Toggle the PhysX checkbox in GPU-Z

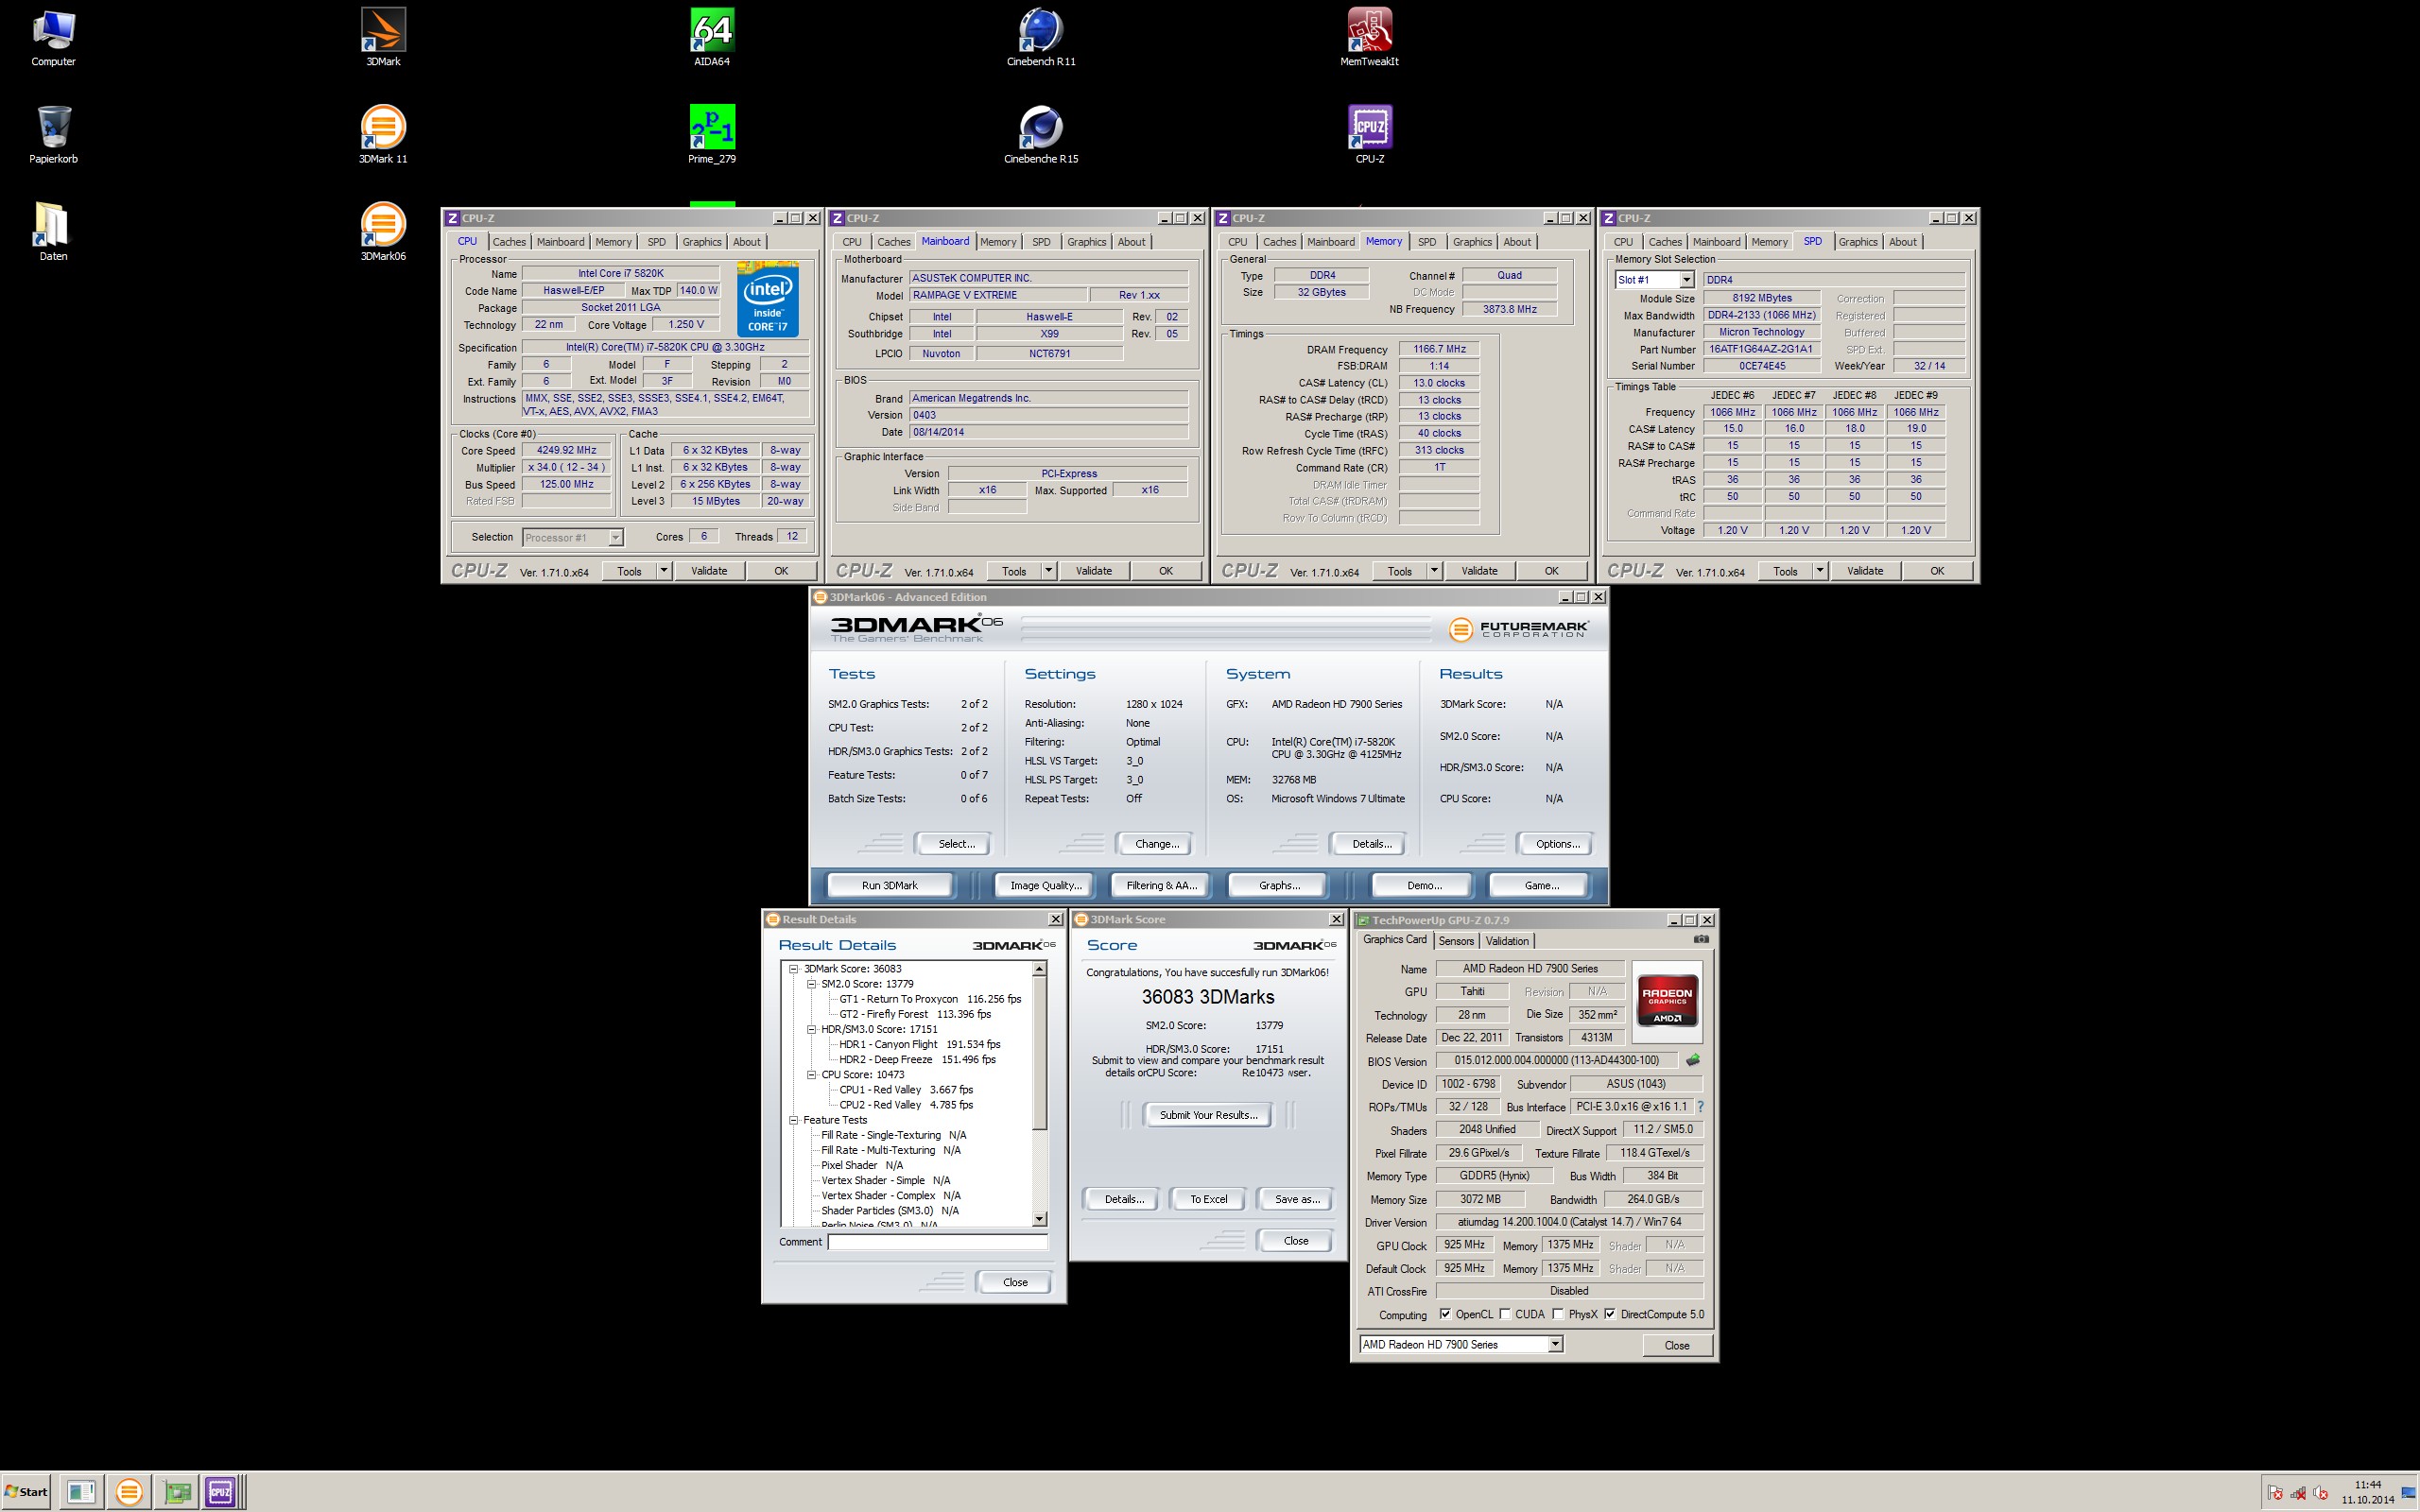coord(1558,1314)
